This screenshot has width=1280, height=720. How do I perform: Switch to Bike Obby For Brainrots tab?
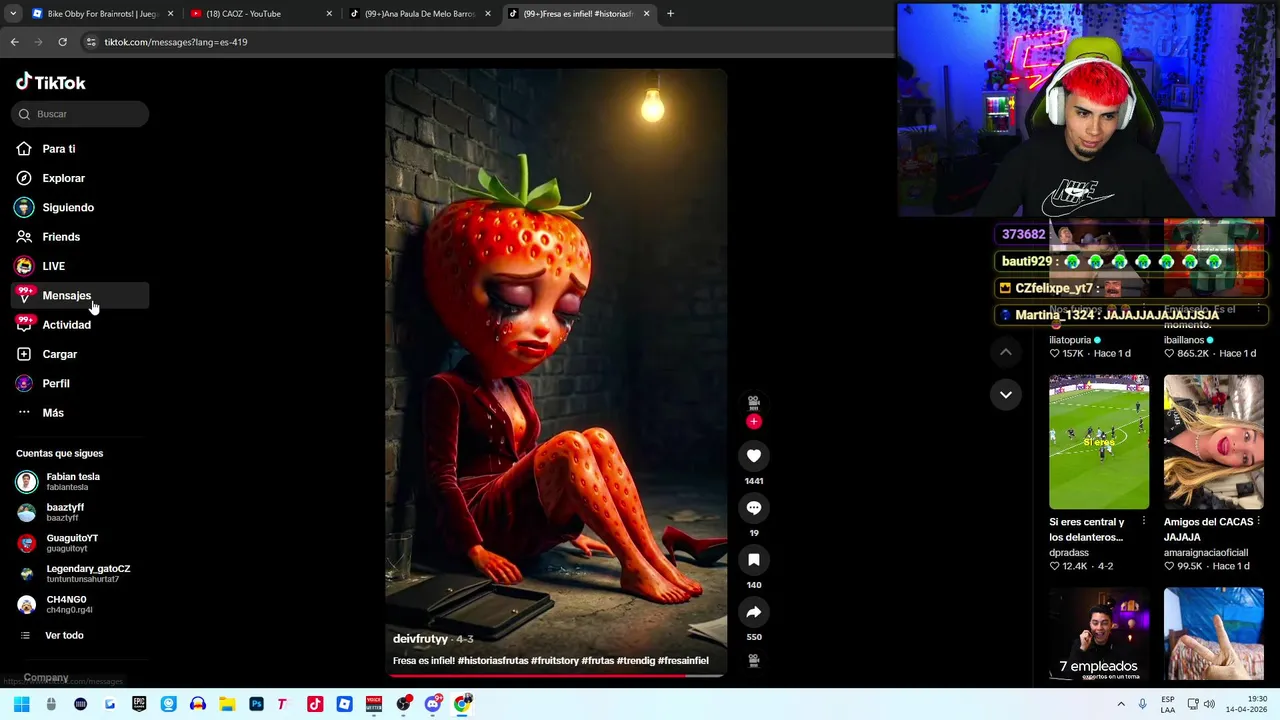[103, 14]
